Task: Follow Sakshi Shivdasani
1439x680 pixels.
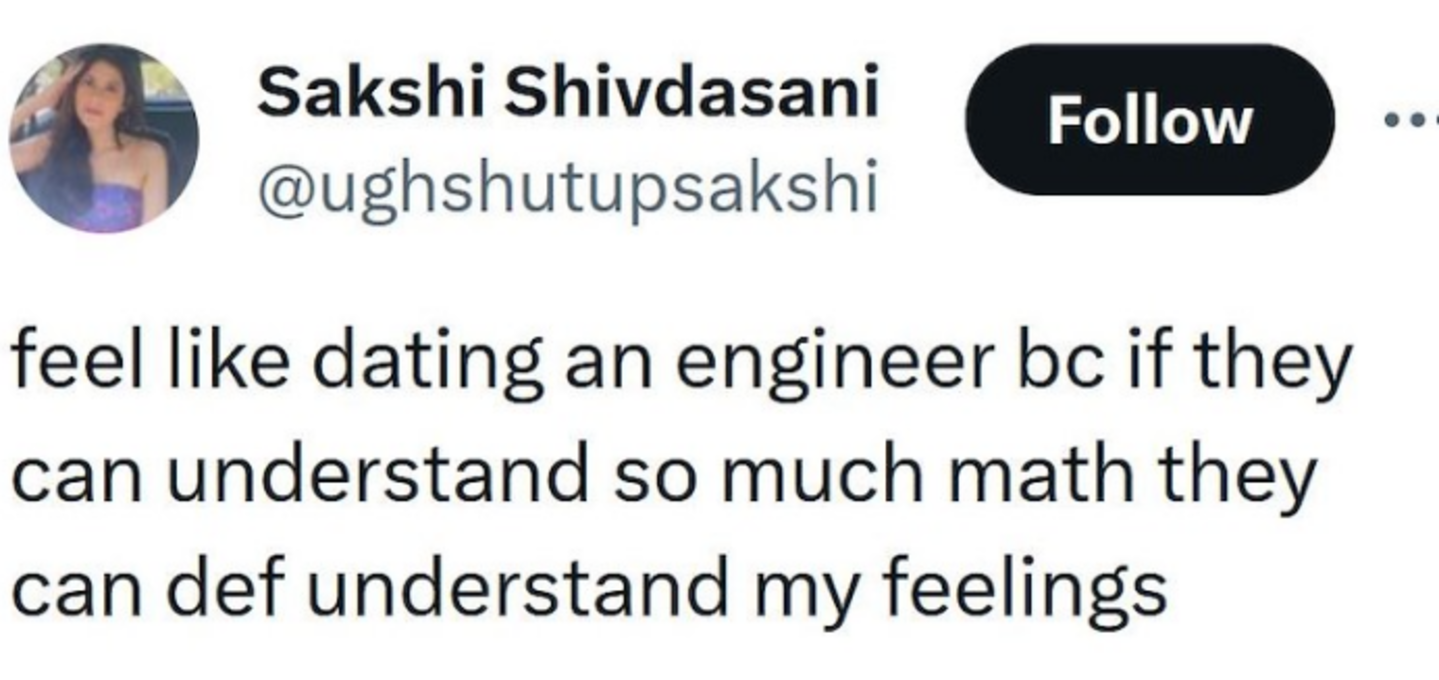Action: (1149, 120)
